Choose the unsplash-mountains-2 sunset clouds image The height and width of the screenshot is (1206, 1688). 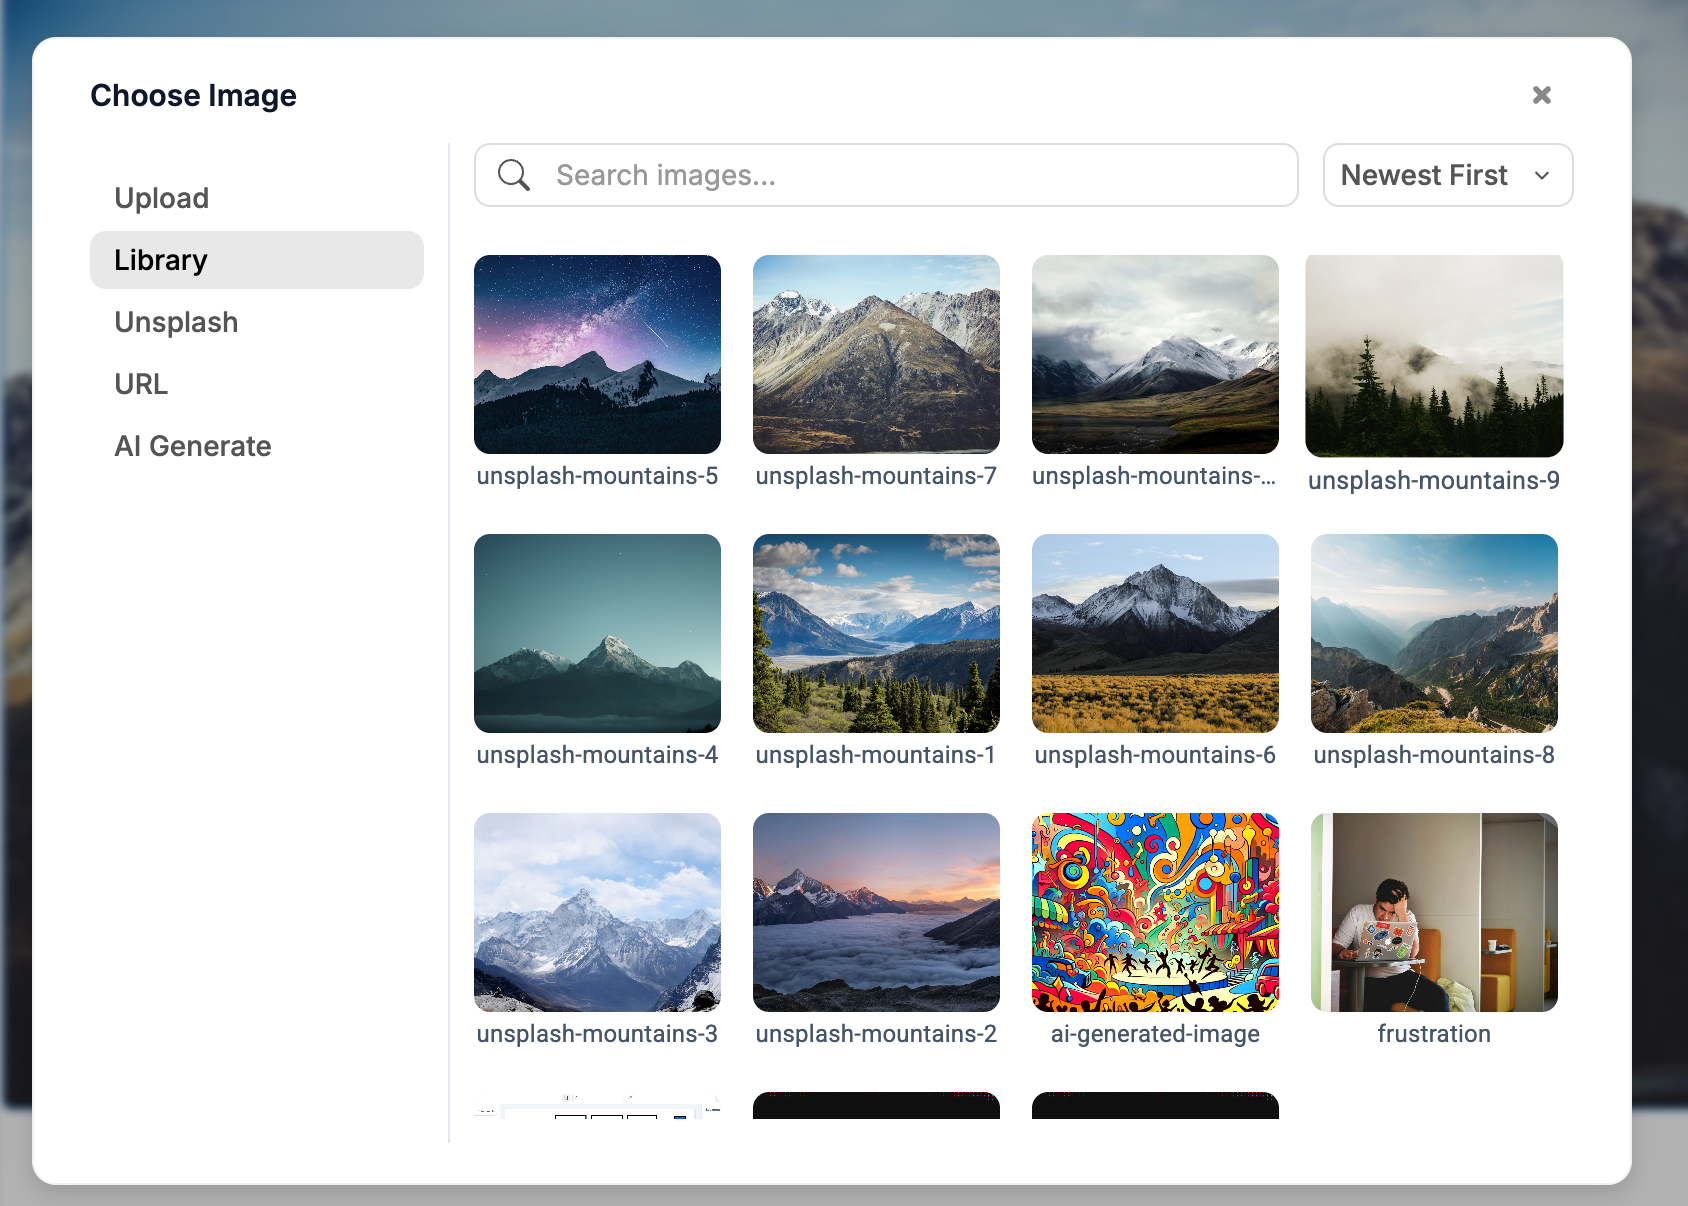tap(876, 912)
